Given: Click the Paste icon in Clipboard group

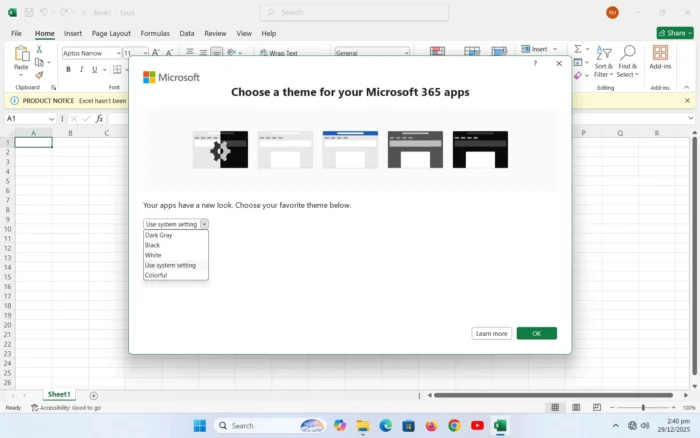Looking at the screenshot, I should point(21,58).
